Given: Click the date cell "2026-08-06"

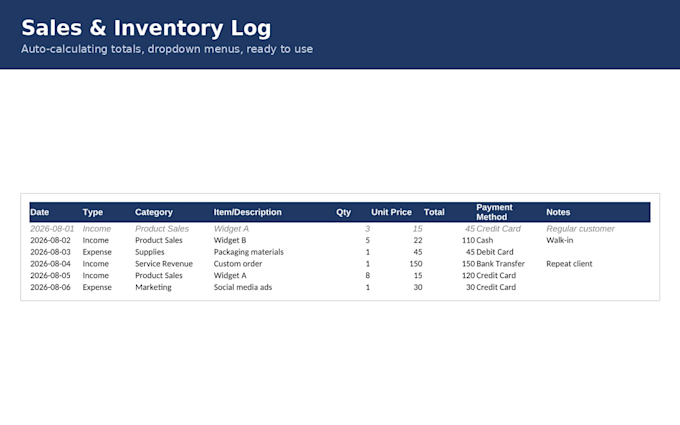Looking at the screenshot, I should pos(50,287).
